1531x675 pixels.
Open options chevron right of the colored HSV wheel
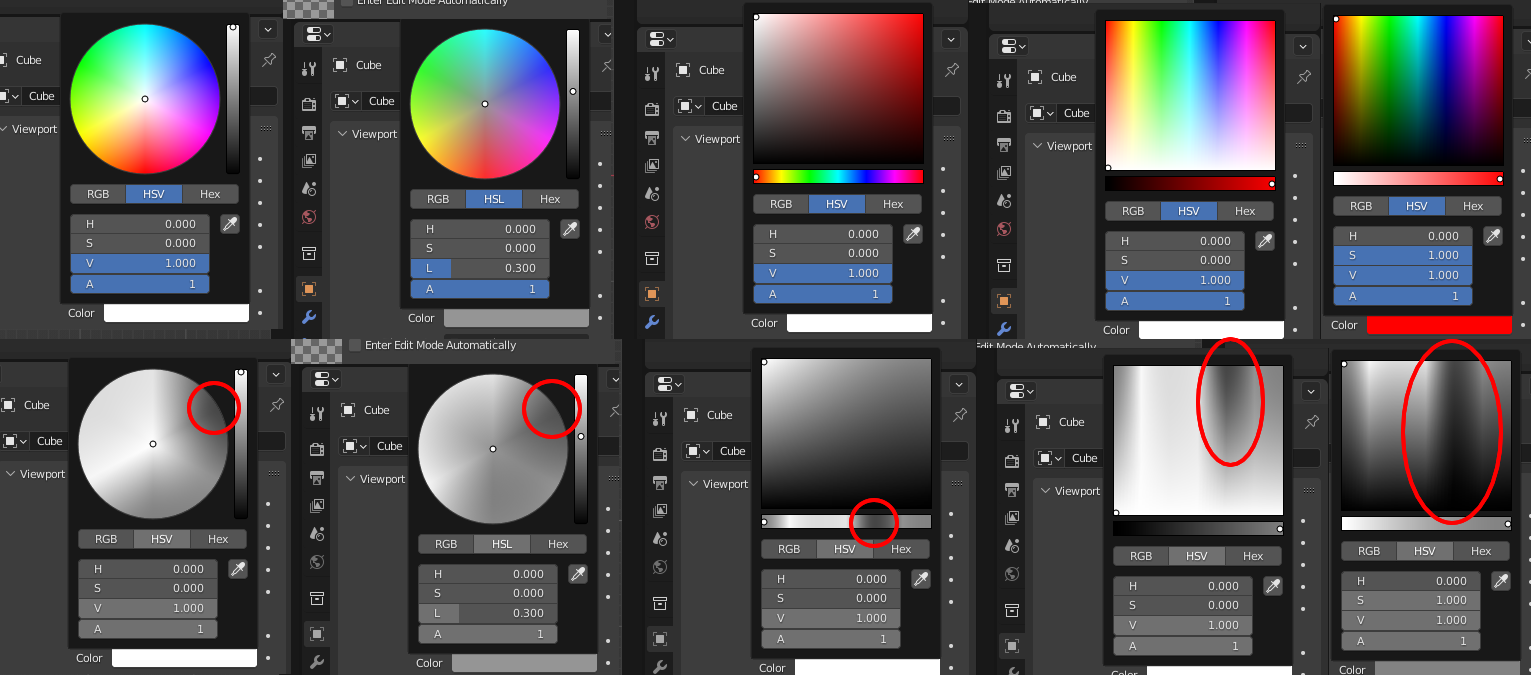point(268,30)
